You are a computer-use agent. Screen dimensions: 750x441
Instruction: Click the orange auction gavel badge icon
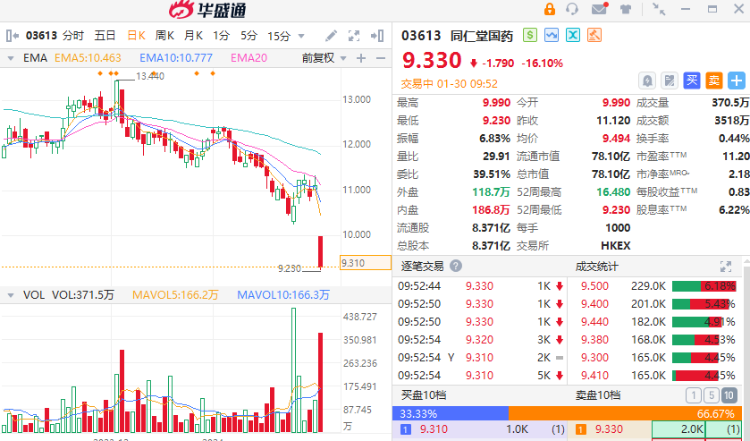tap(595, 35)
